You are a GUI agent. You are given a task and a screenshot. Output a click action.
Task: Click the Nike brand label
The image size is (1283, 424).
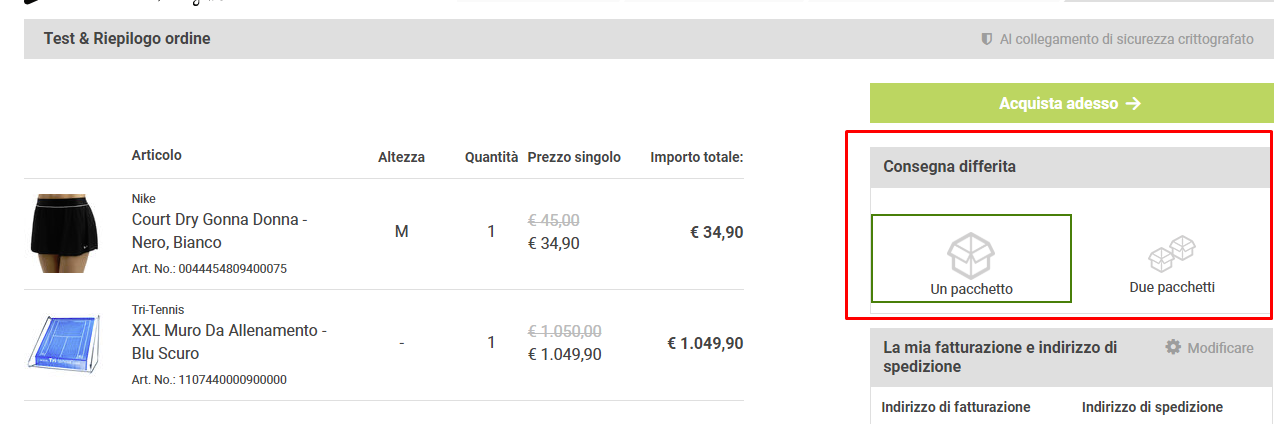tap(144, 199)
